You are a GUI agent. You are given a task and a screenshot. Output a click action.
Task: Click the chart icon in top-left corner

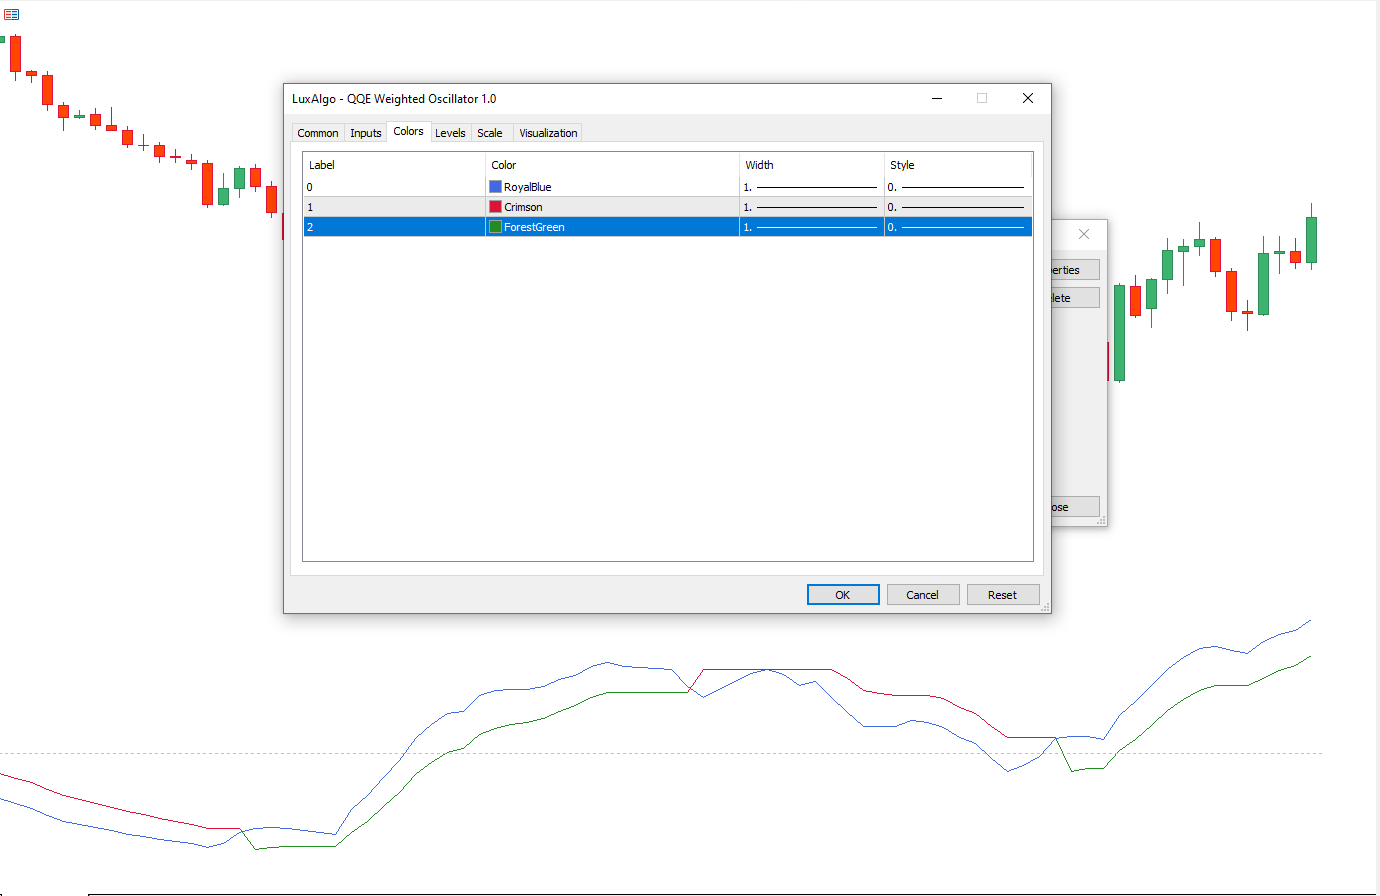(11, 14)
